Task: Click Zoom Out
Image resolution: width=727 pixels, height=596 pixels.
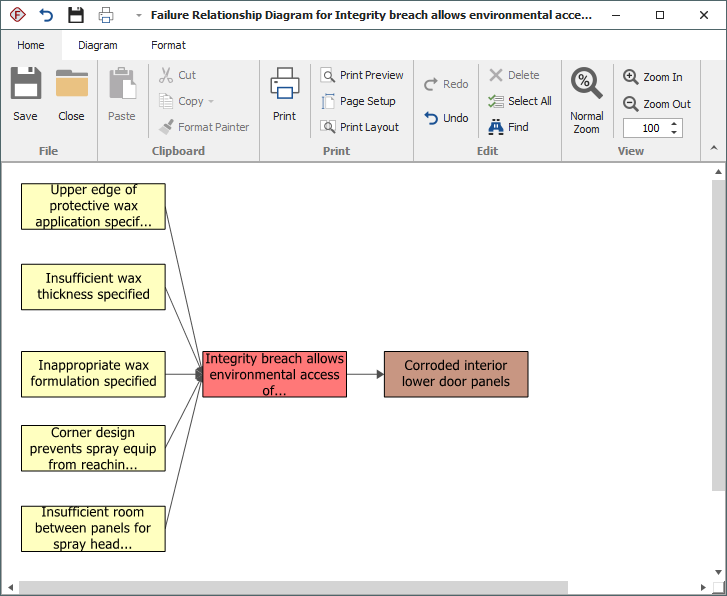Action: coord(657,104)
